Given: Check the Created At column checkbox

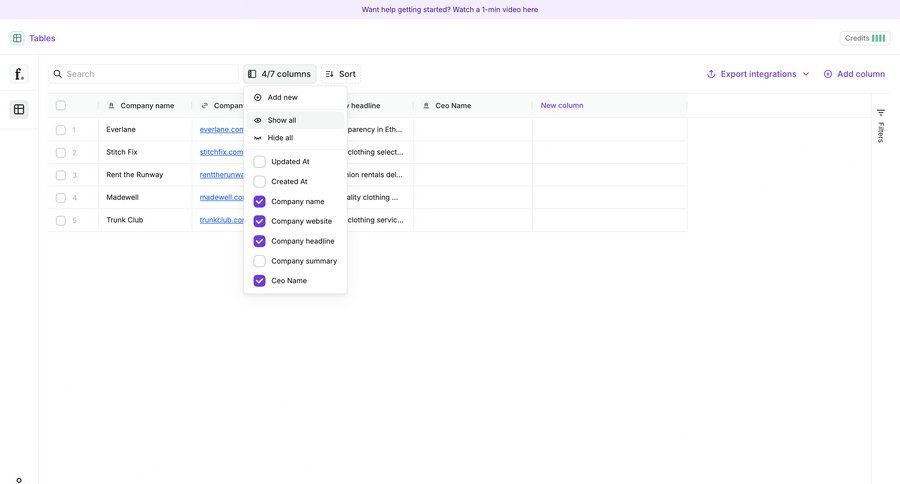Looking at the screenshot, I should tap(259, 181).
